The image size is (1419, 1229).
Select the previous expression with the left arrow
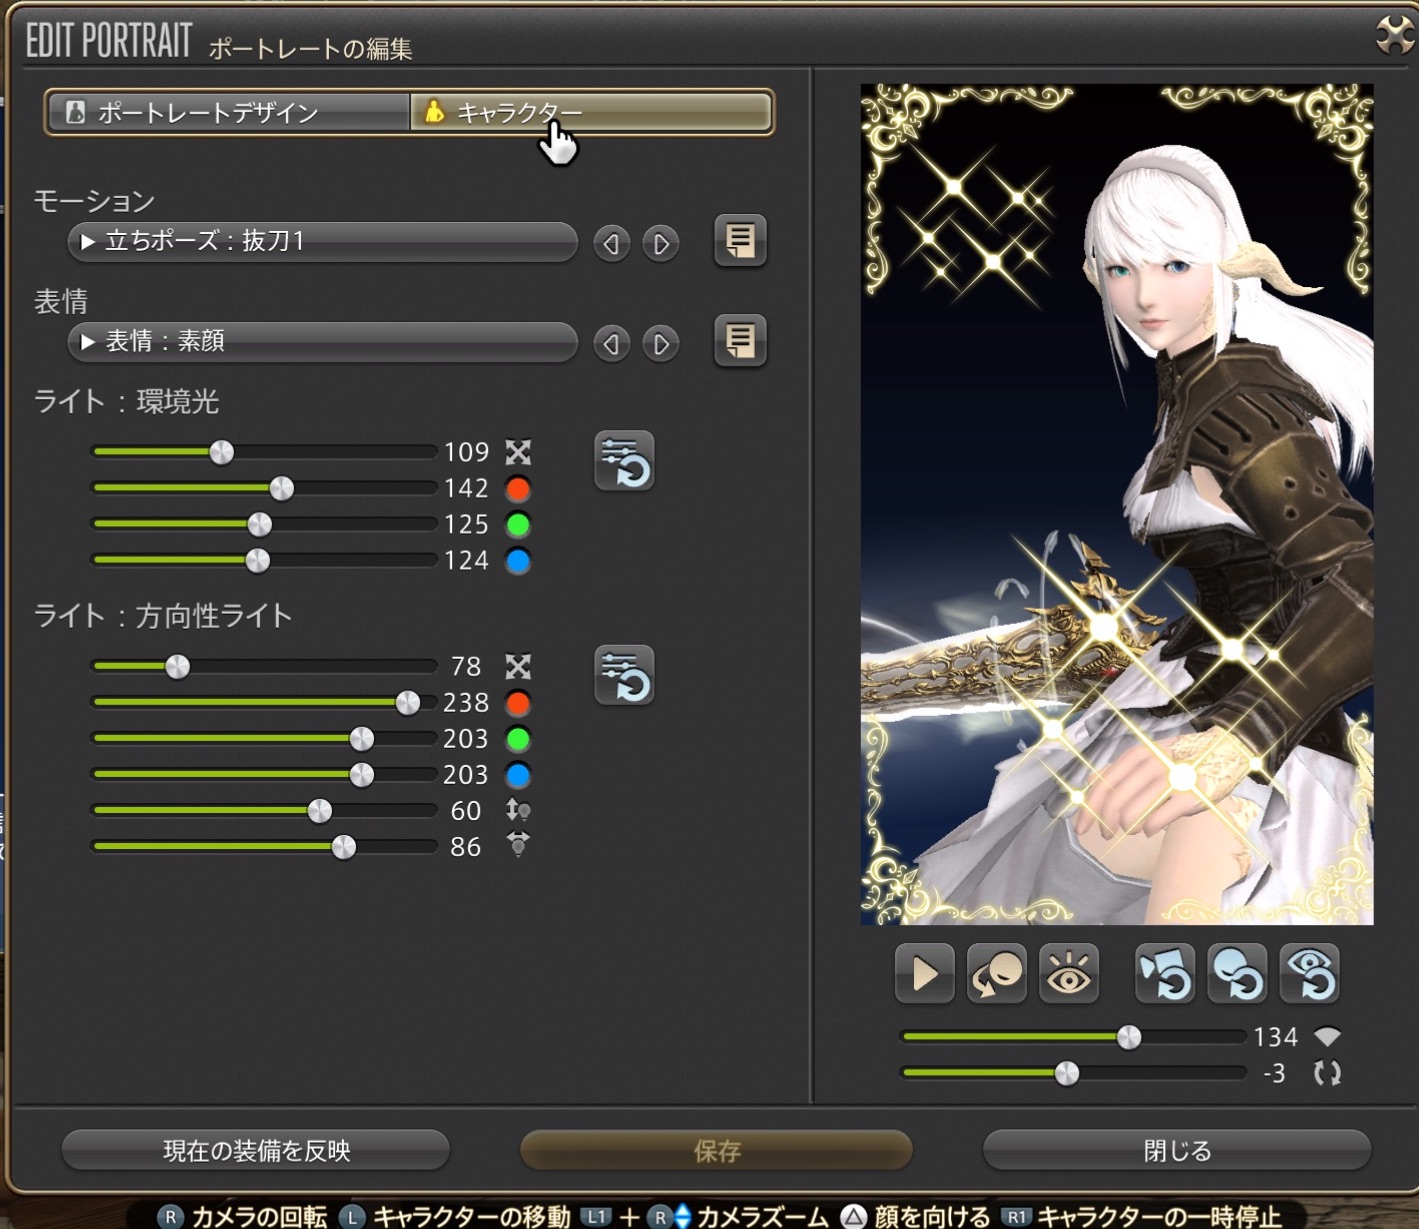611,344
